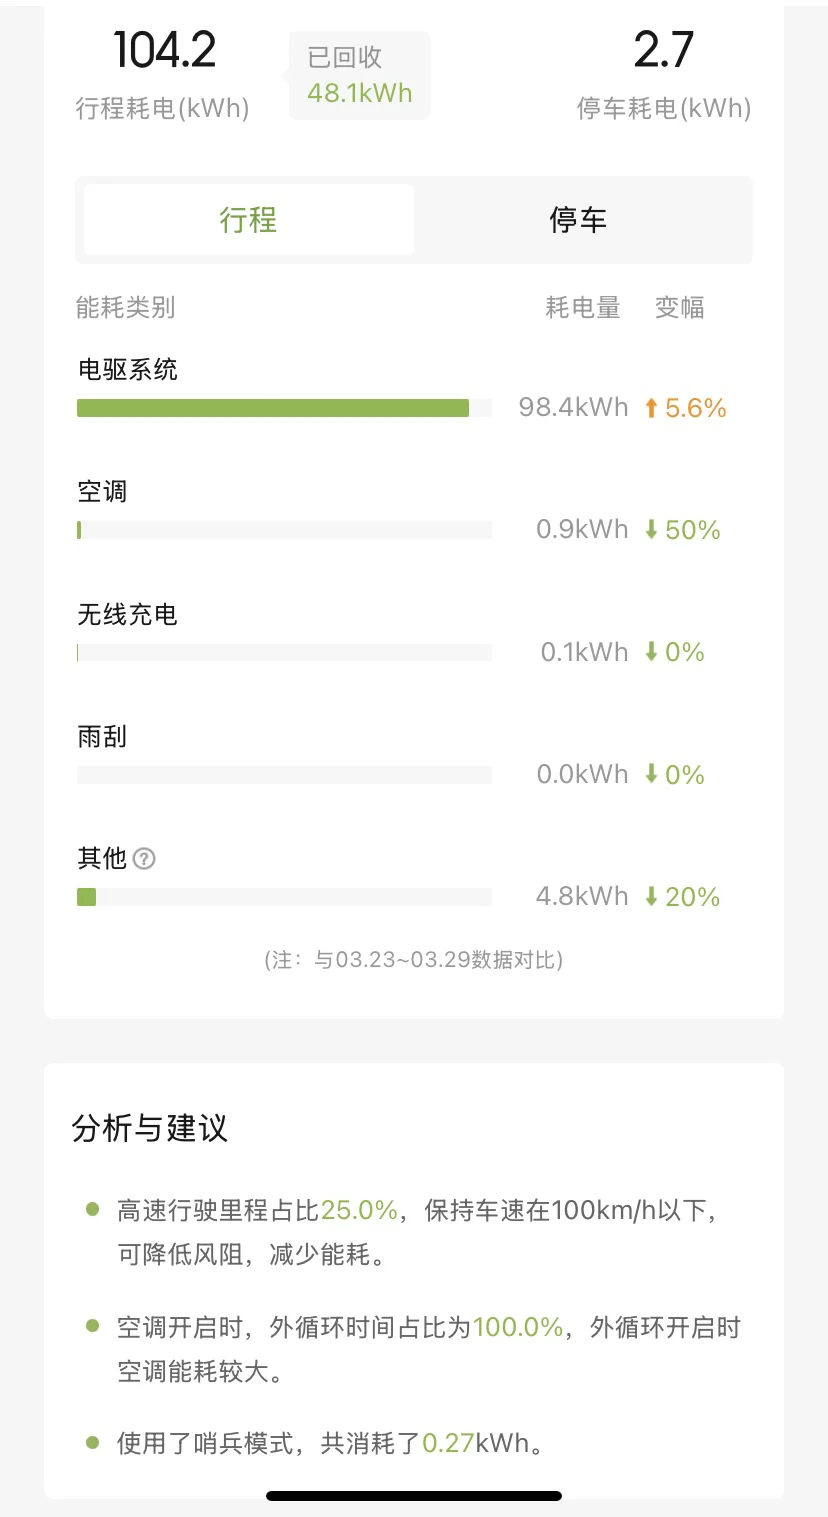Switch to the 停车 tab
This screenshot has width=828, height=1517.
coord(578,220)
